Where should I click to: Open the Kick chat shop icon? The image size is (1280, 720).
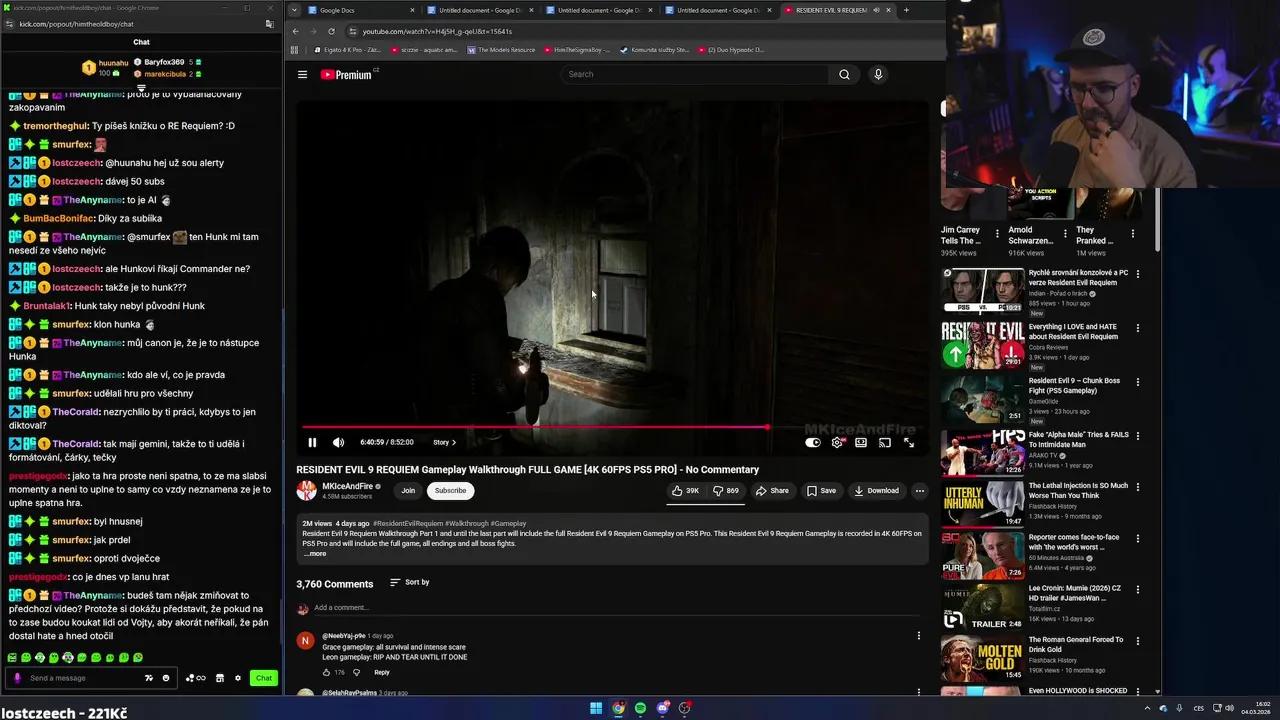[220, 678]
